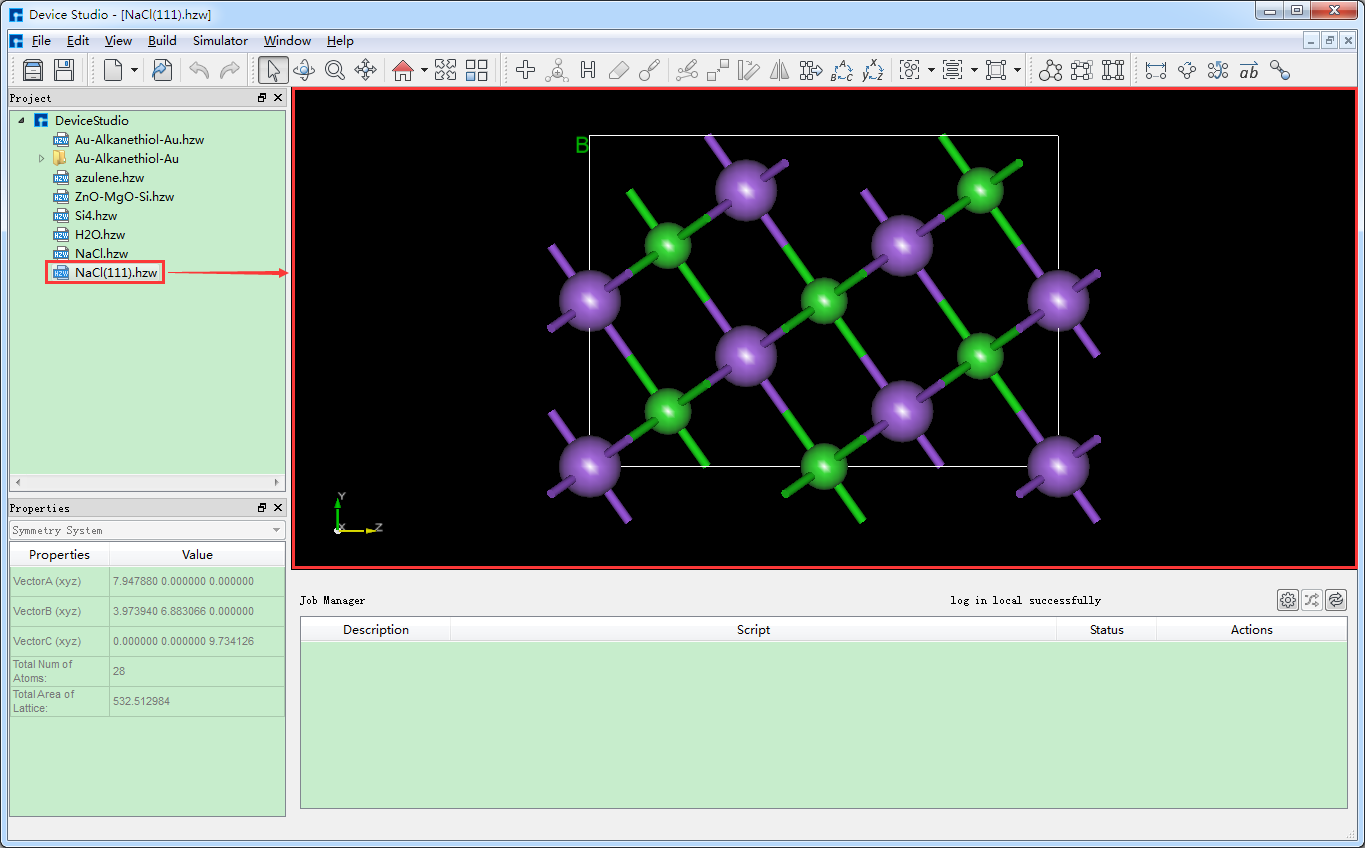Click the vector 'ab' toolbar icon
Screen dimensions: 1365x848
[1249, 70]
